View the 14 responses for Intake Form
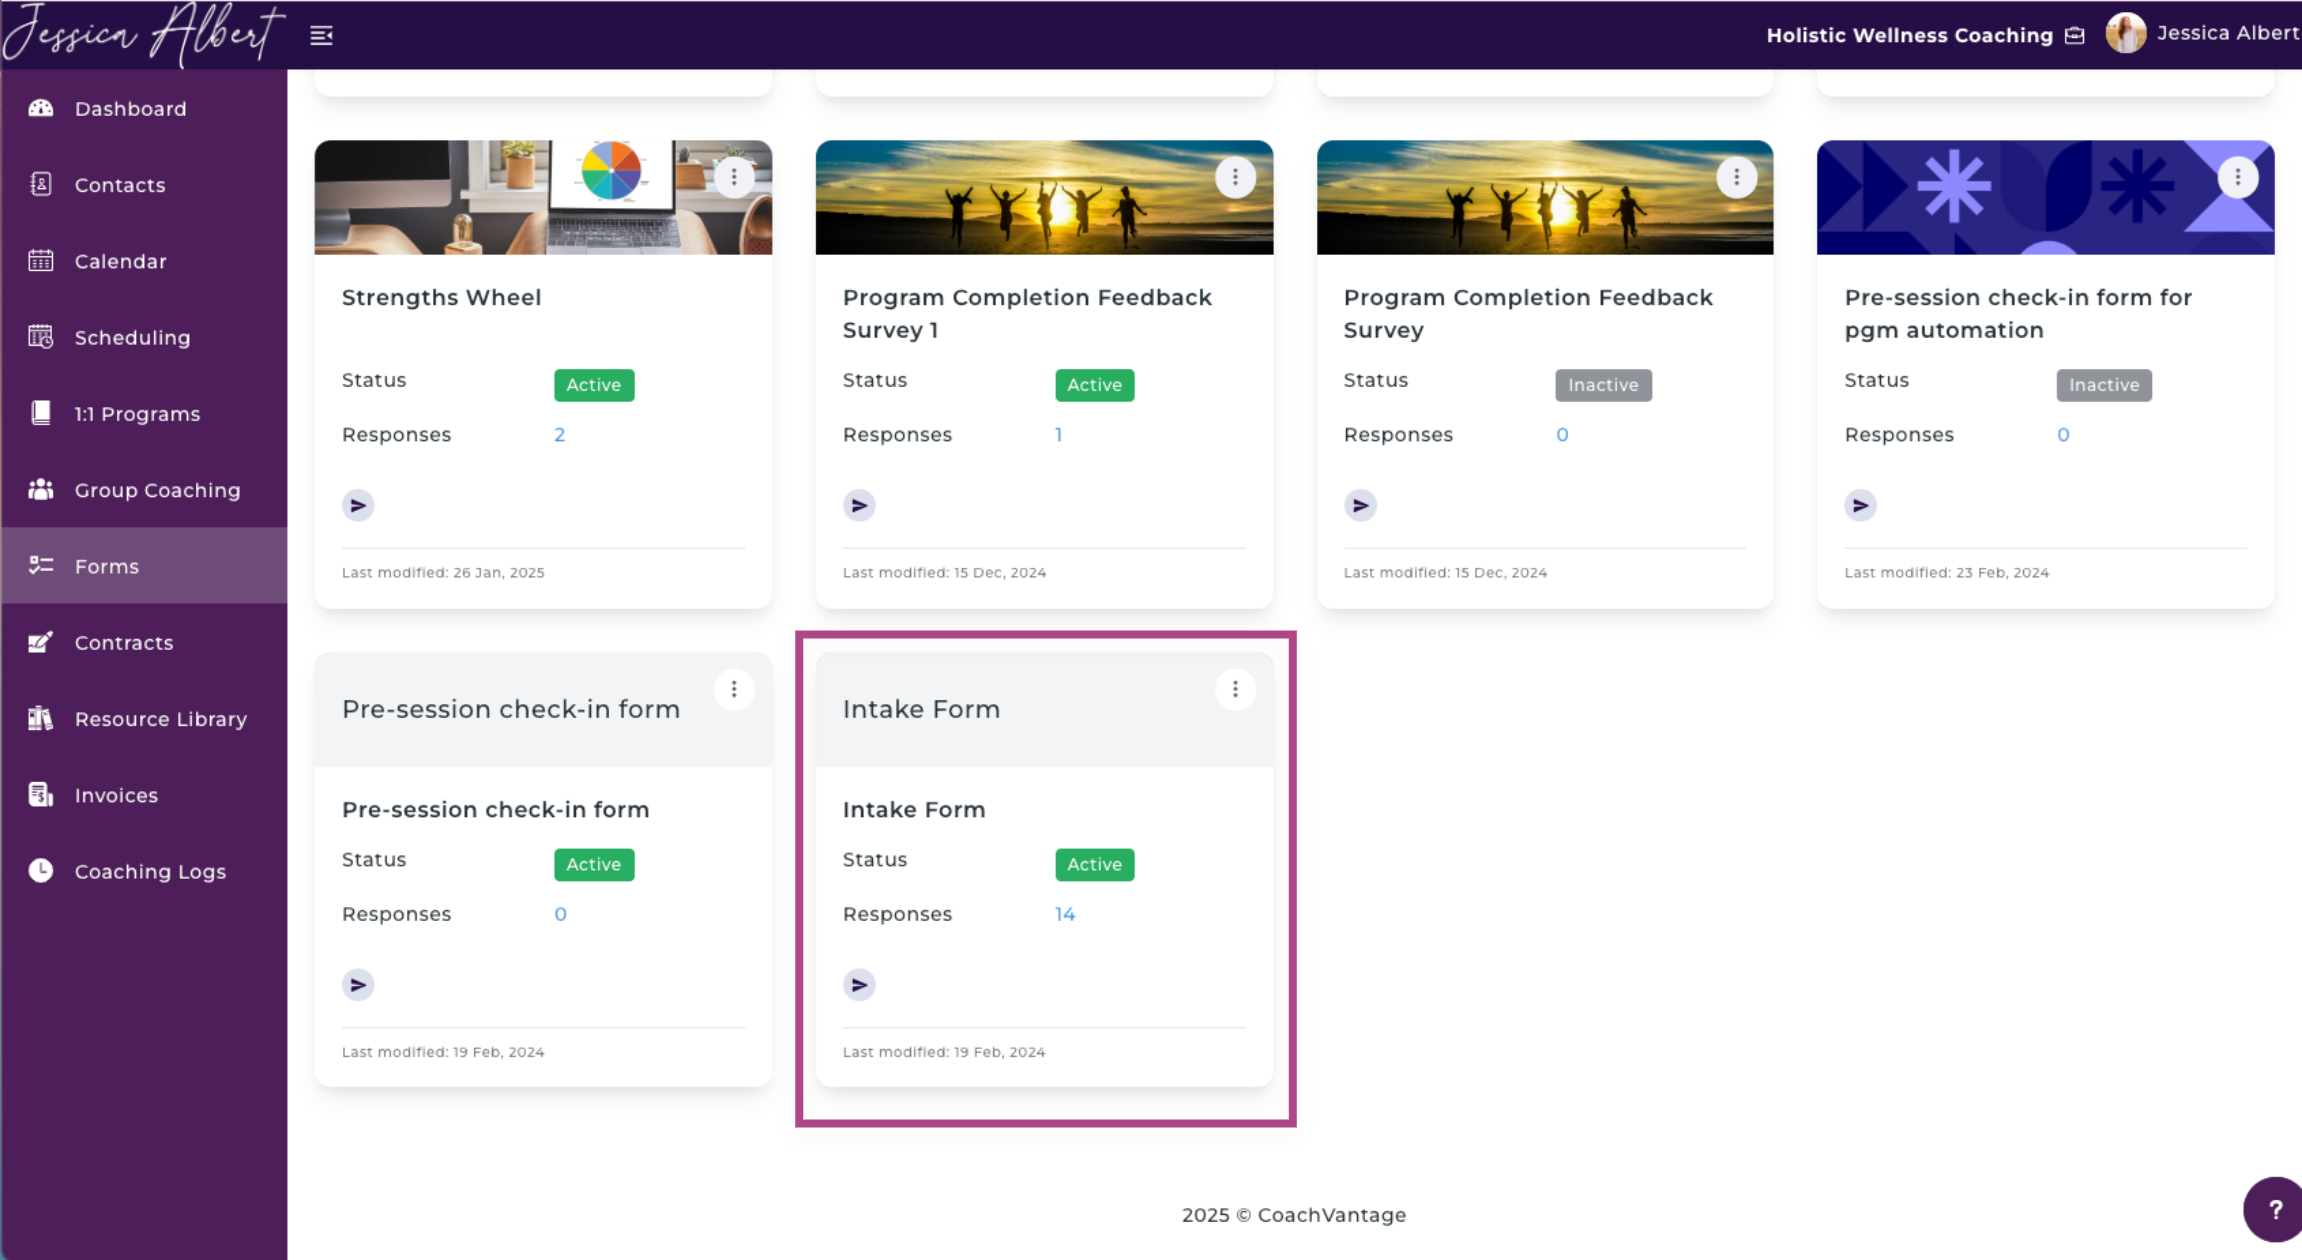Image resolution: width=2302 pixels, height=1260 pixels. 1064,914
